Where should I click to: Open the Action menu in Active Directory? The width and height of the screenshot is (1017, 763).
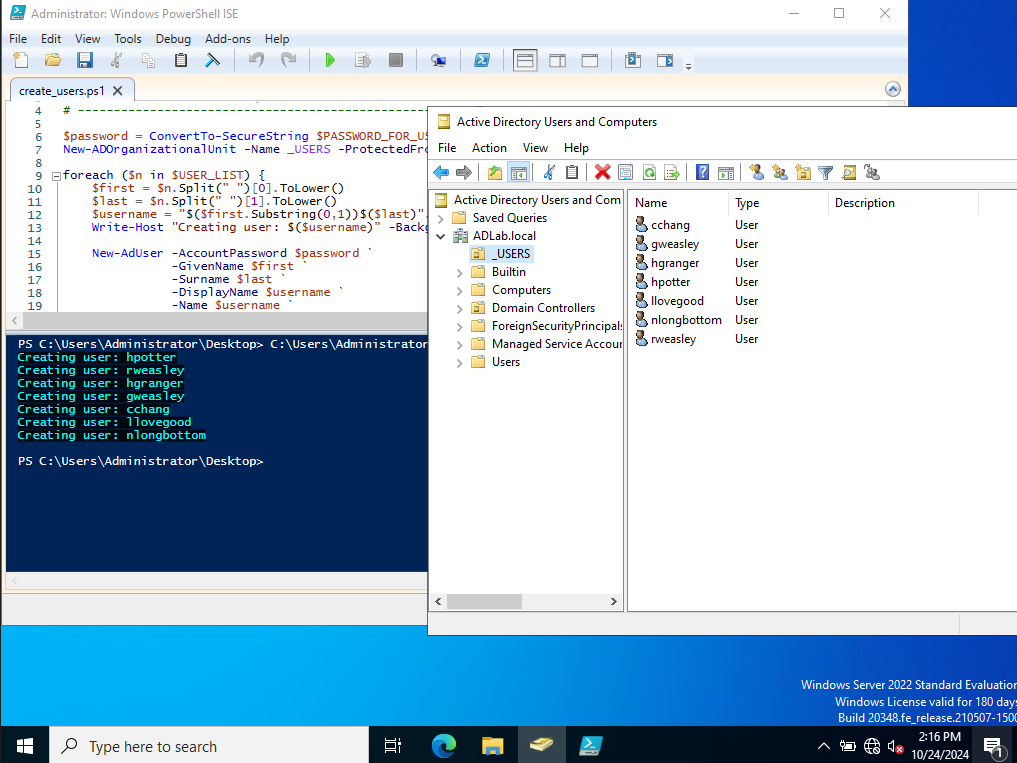pos(489,148)
